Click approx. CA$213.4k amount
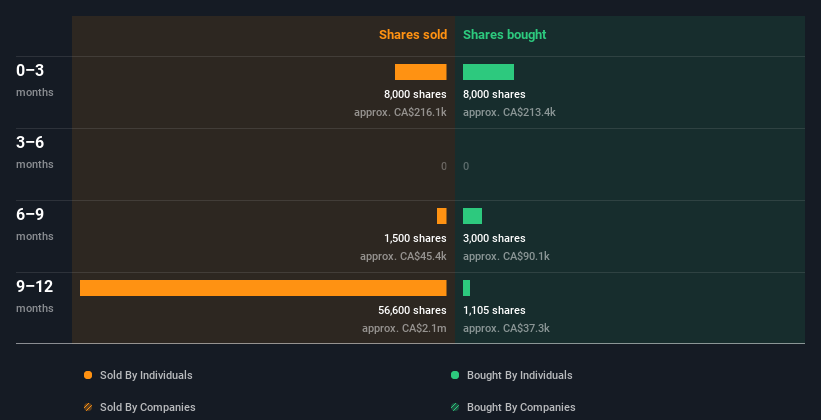Screen dimensions: 821x420 (509, 113)
